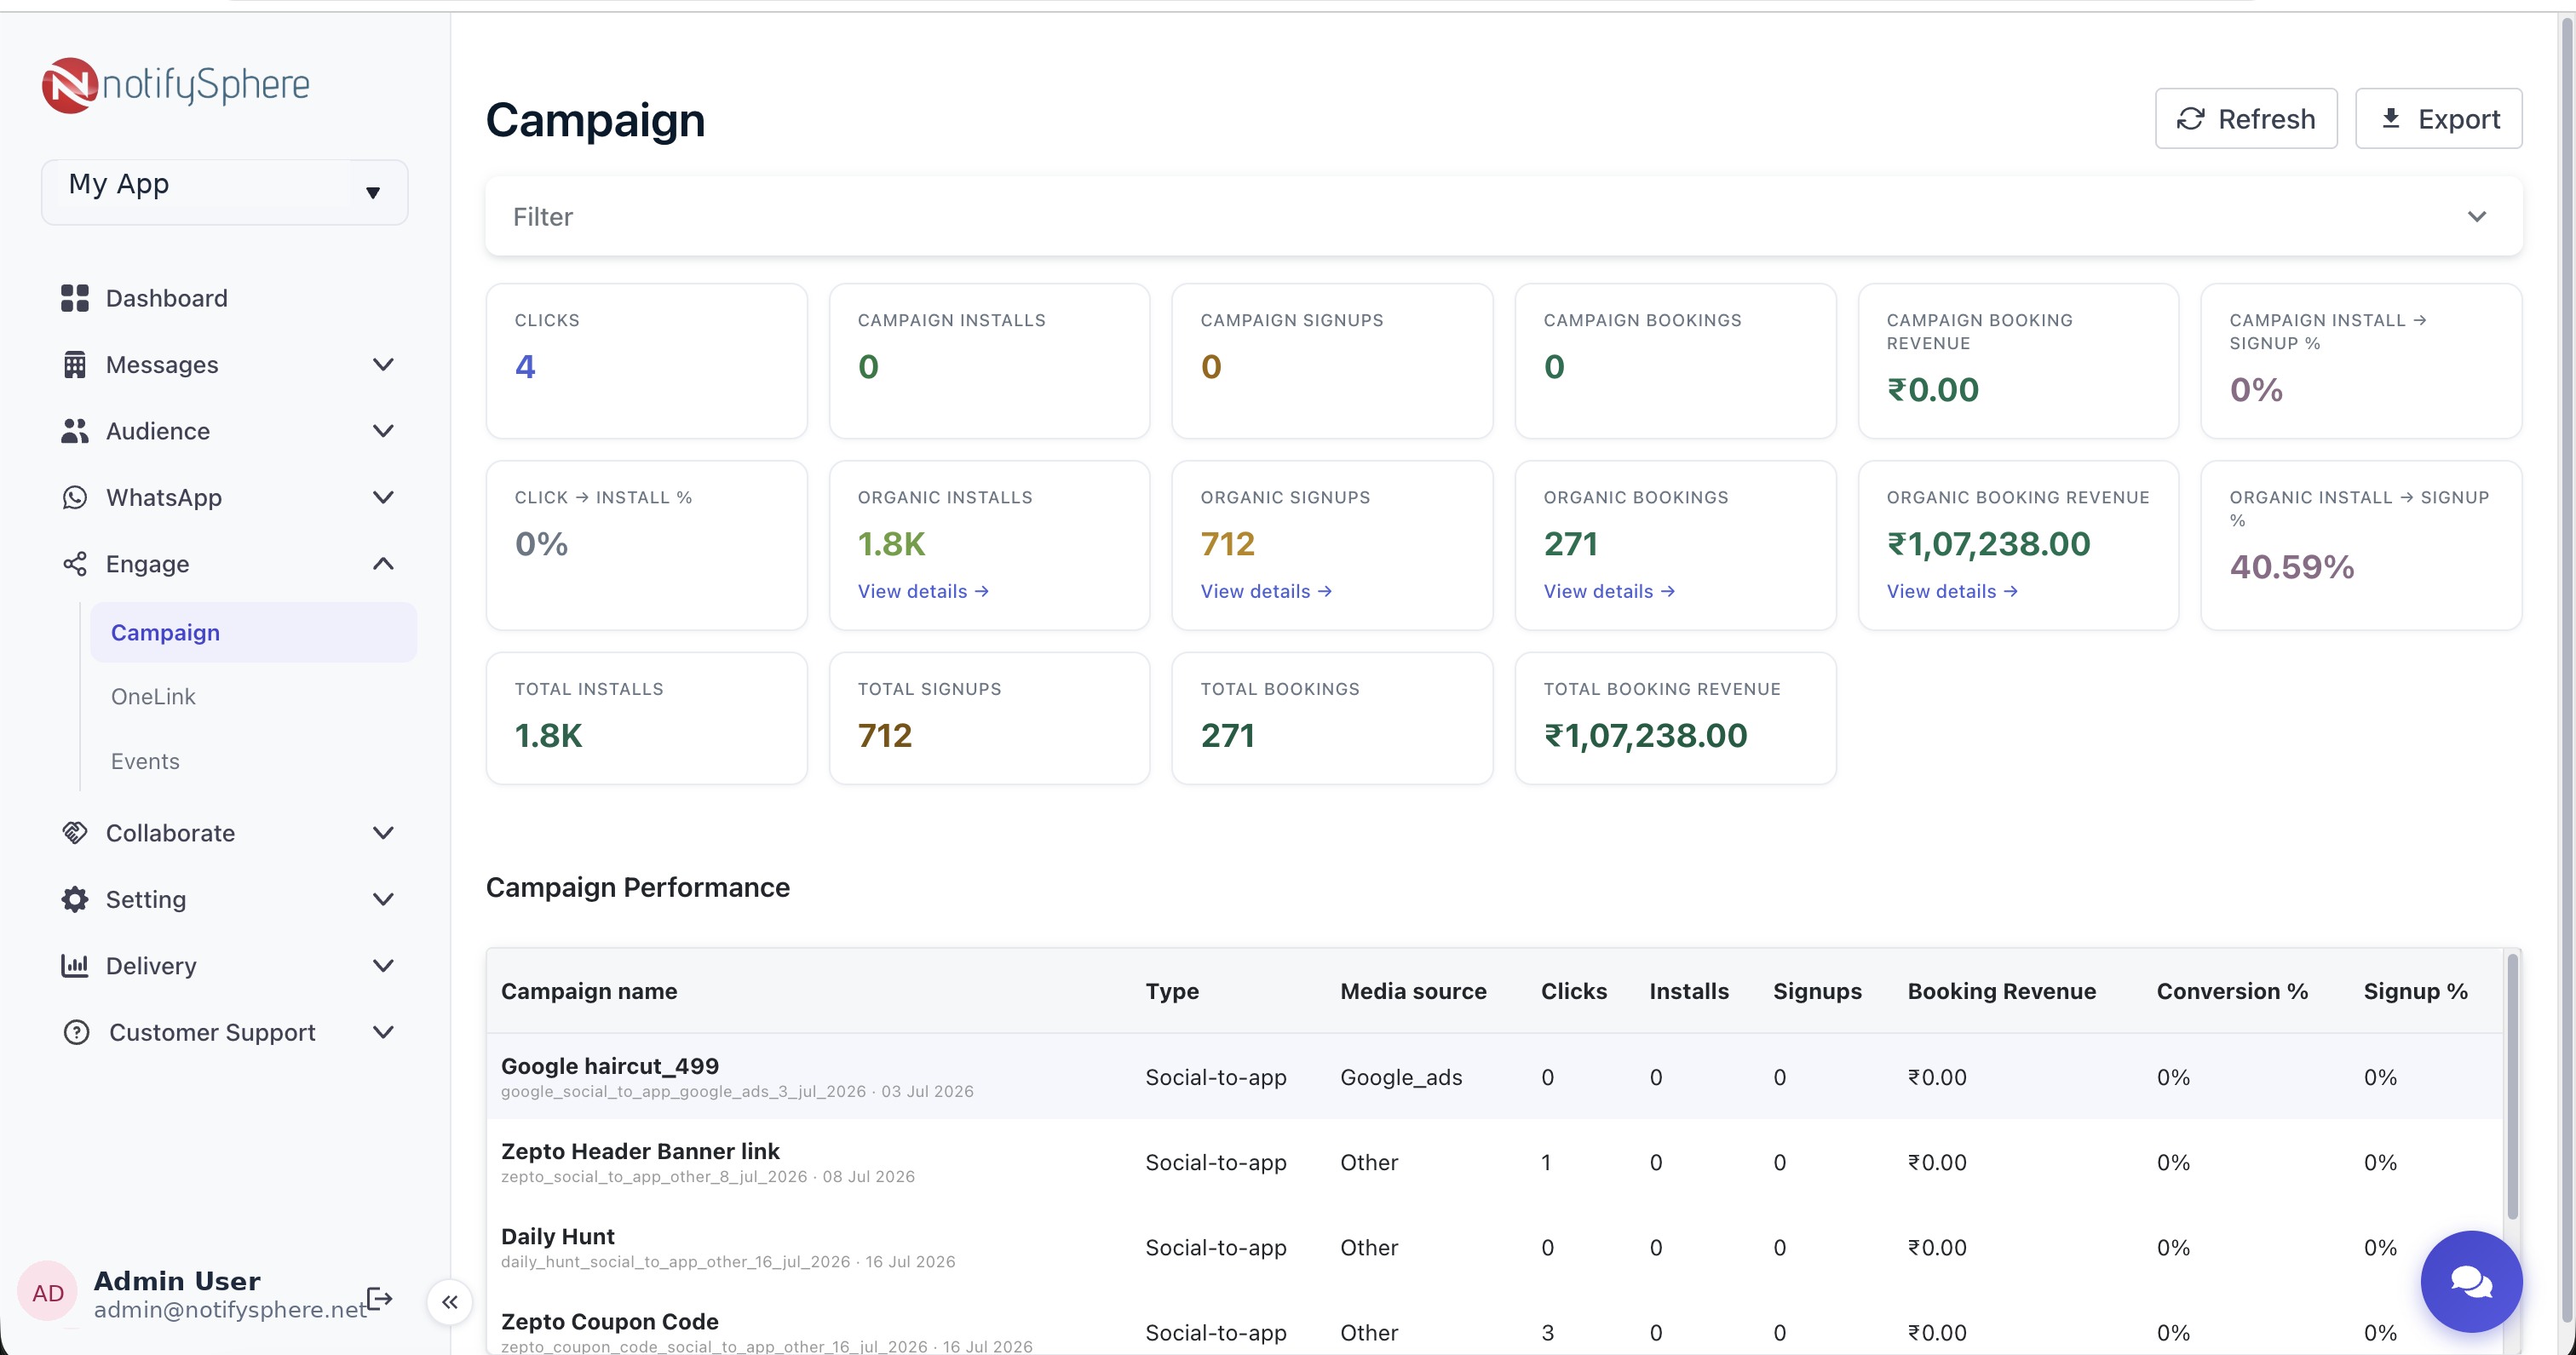
Task: Click the Collaborate handshake icon
Action: 75,833
